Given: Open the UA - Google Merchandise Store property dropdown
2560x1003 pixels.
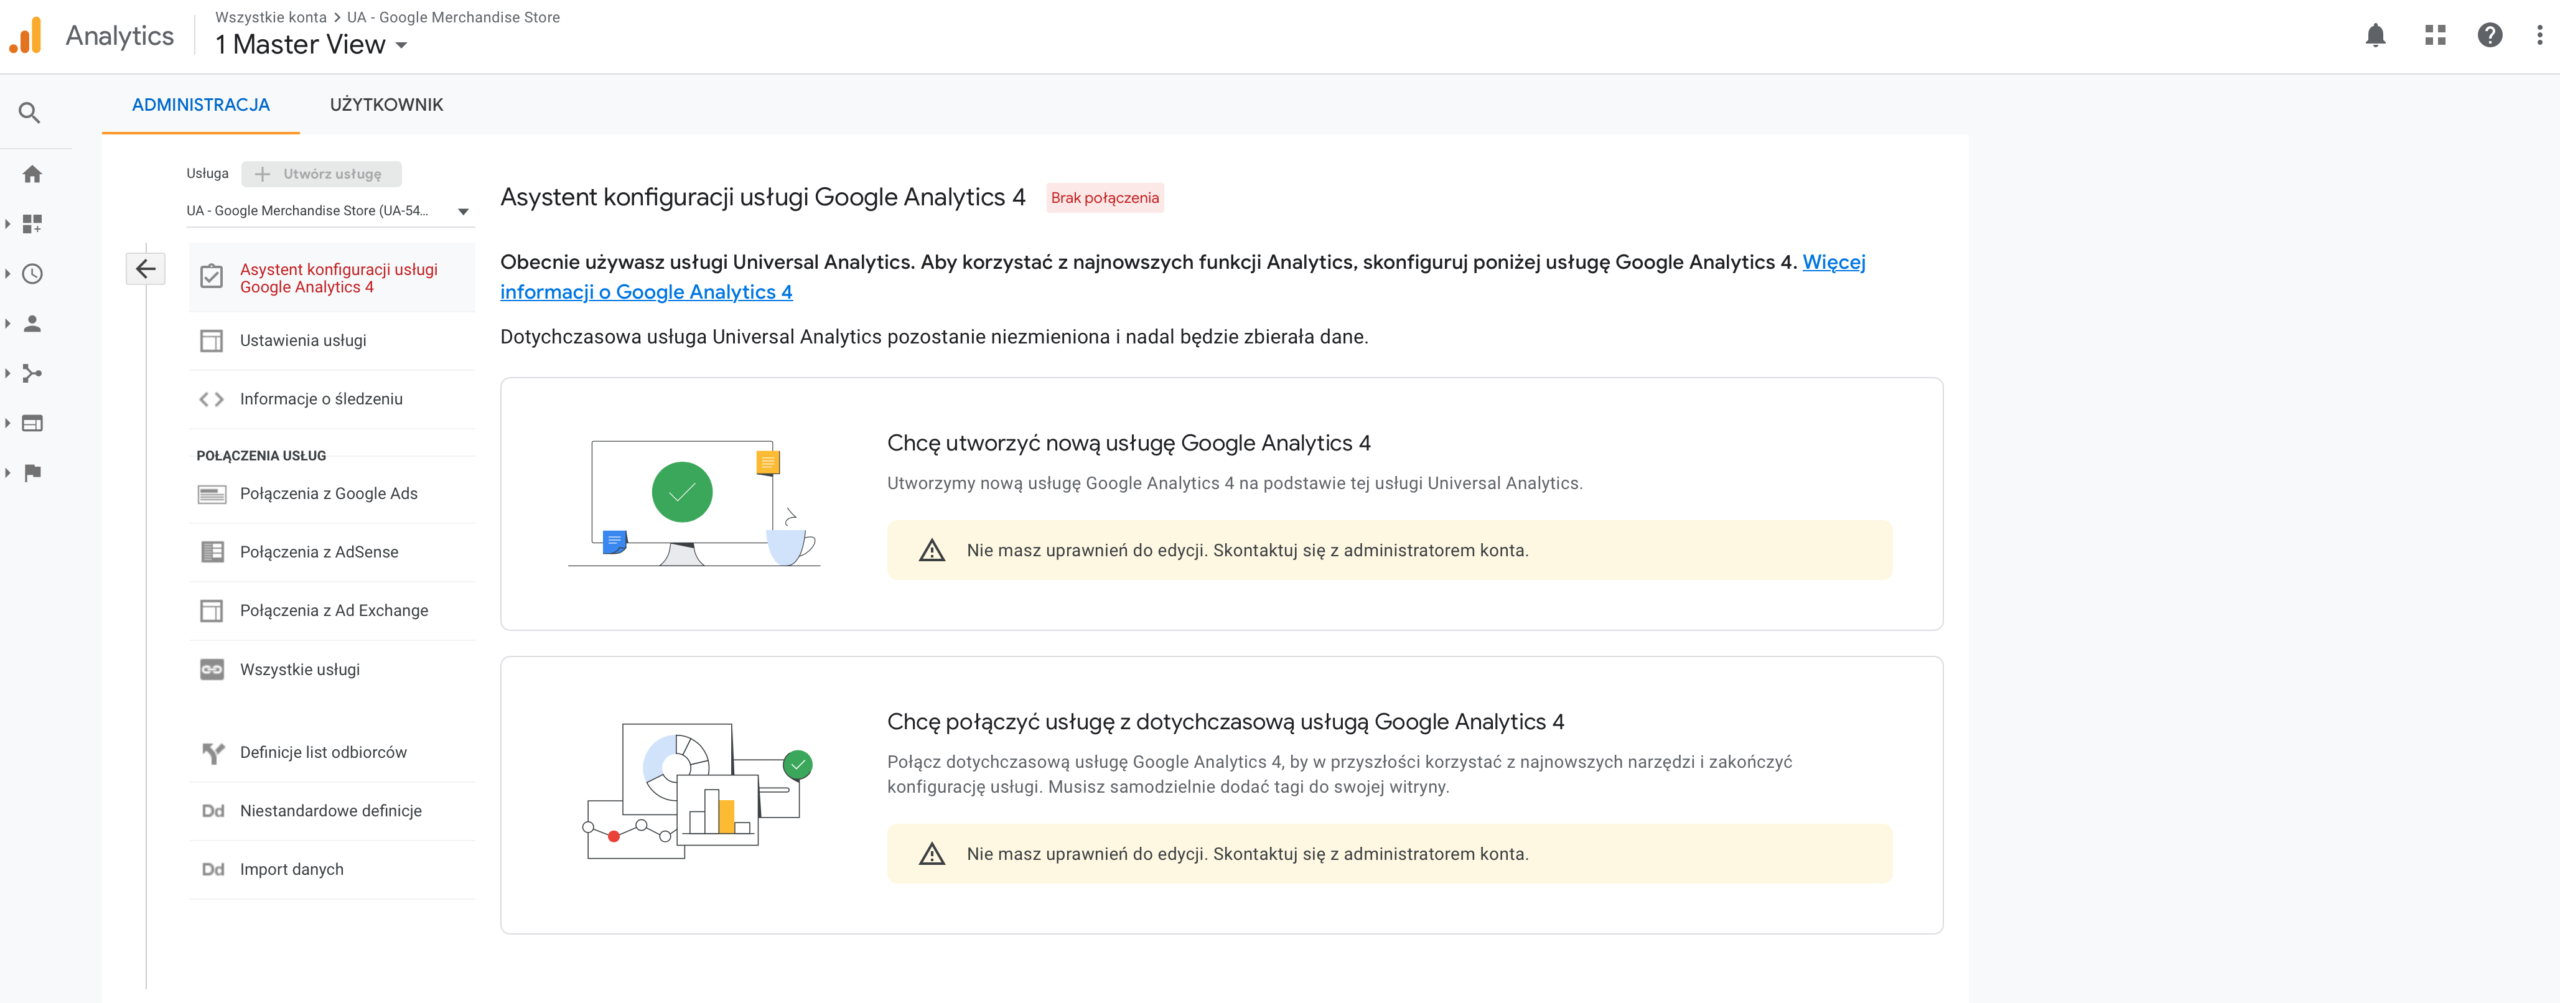Looking at the screenshot, I should (329, 211).
